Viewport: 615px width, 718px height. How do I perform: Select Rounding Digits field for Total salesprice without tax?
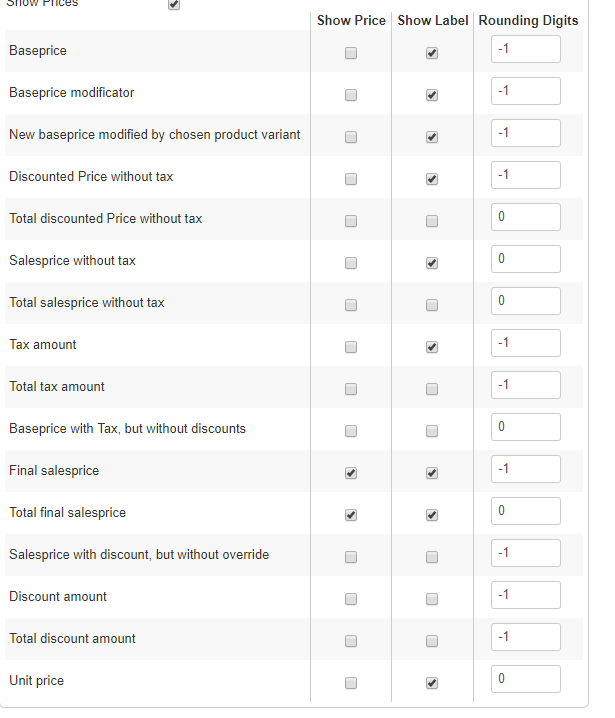525,302
